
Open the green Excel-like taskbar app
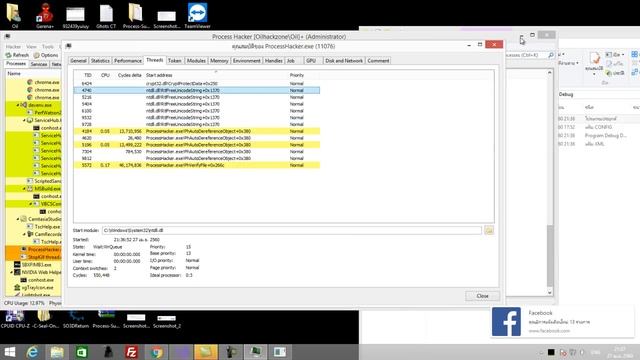click(82, 352)
